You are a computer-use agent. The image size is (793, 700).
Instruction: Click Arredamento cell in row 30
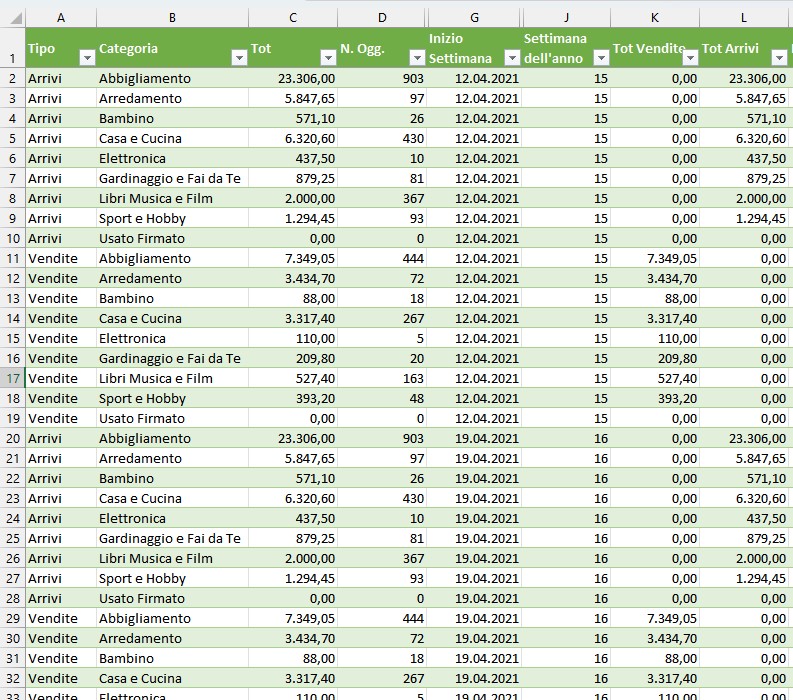pyautogui.click(x=172, y=638)
